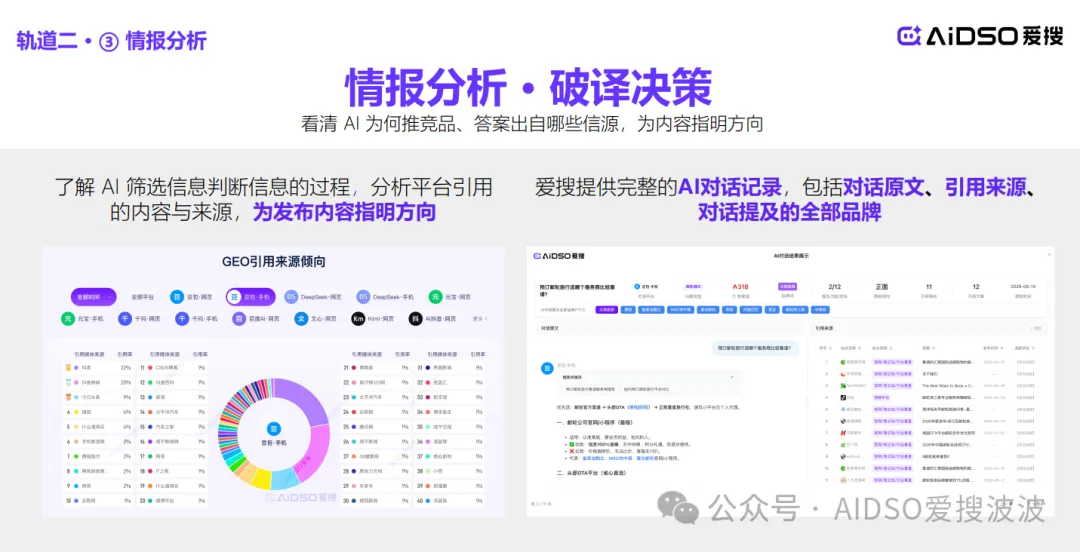Select the highlighted 豆包·手机 platform tab

(251, 297)
